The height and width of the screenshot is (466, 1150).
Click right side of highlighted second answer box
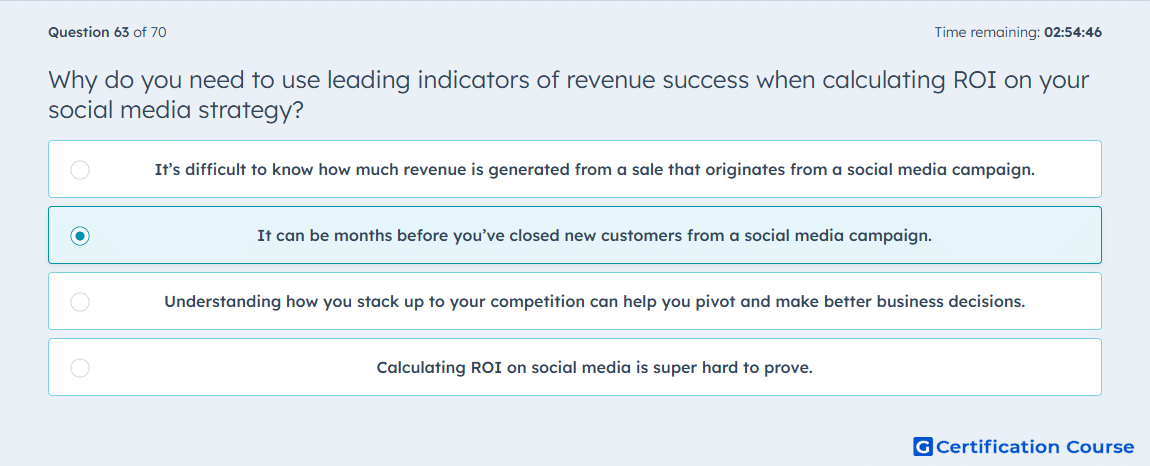tap(1027, 236)
